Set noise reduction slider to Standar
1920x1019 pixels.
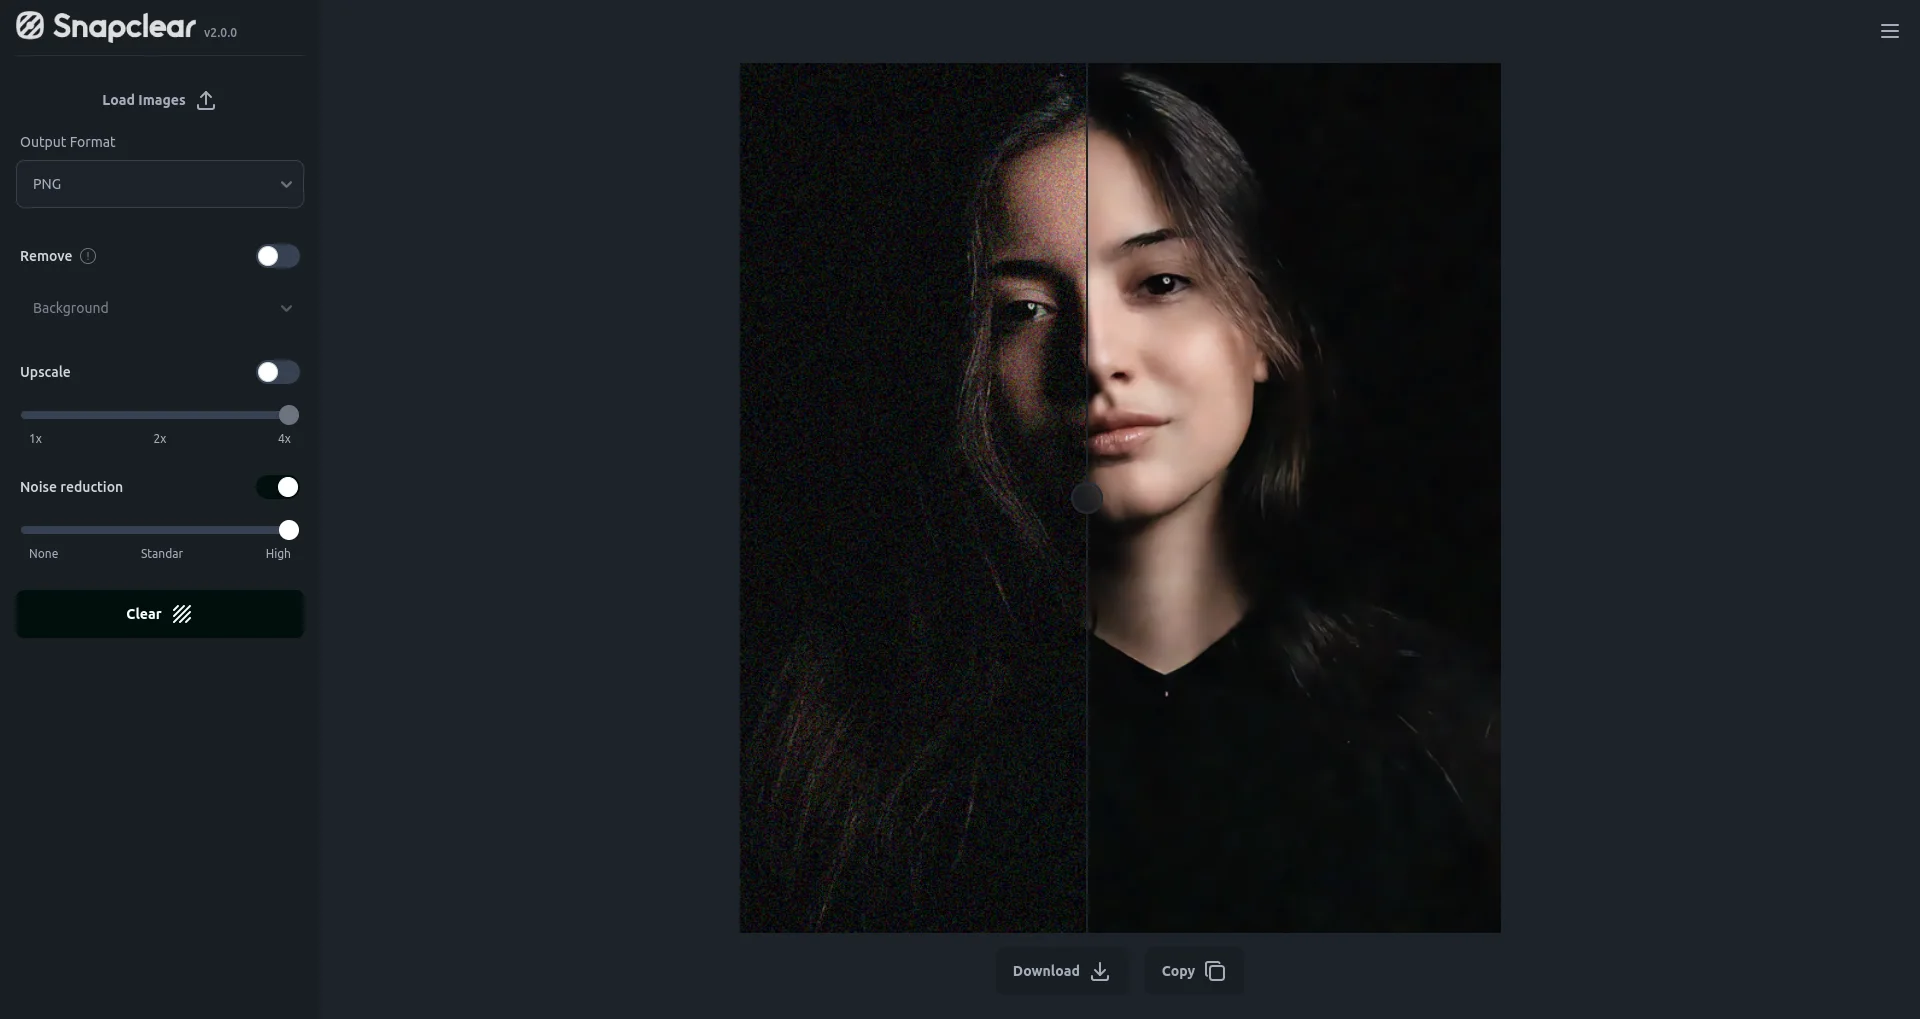(x=160, y=530)
